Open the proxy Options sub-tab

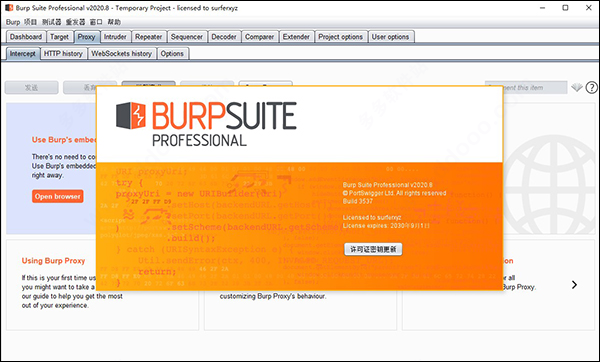point(172,54)
